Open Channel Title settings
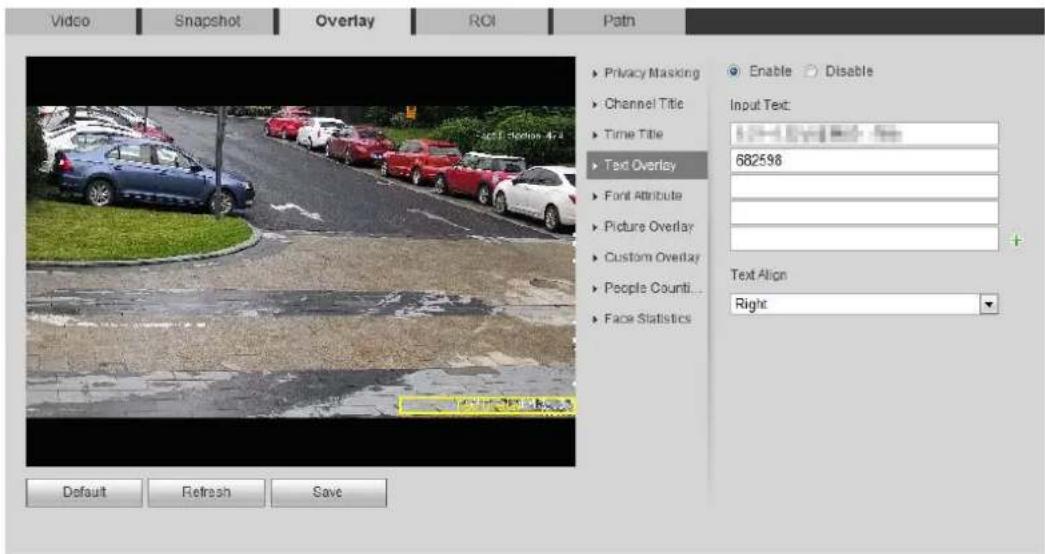 [x=646, y=103]
